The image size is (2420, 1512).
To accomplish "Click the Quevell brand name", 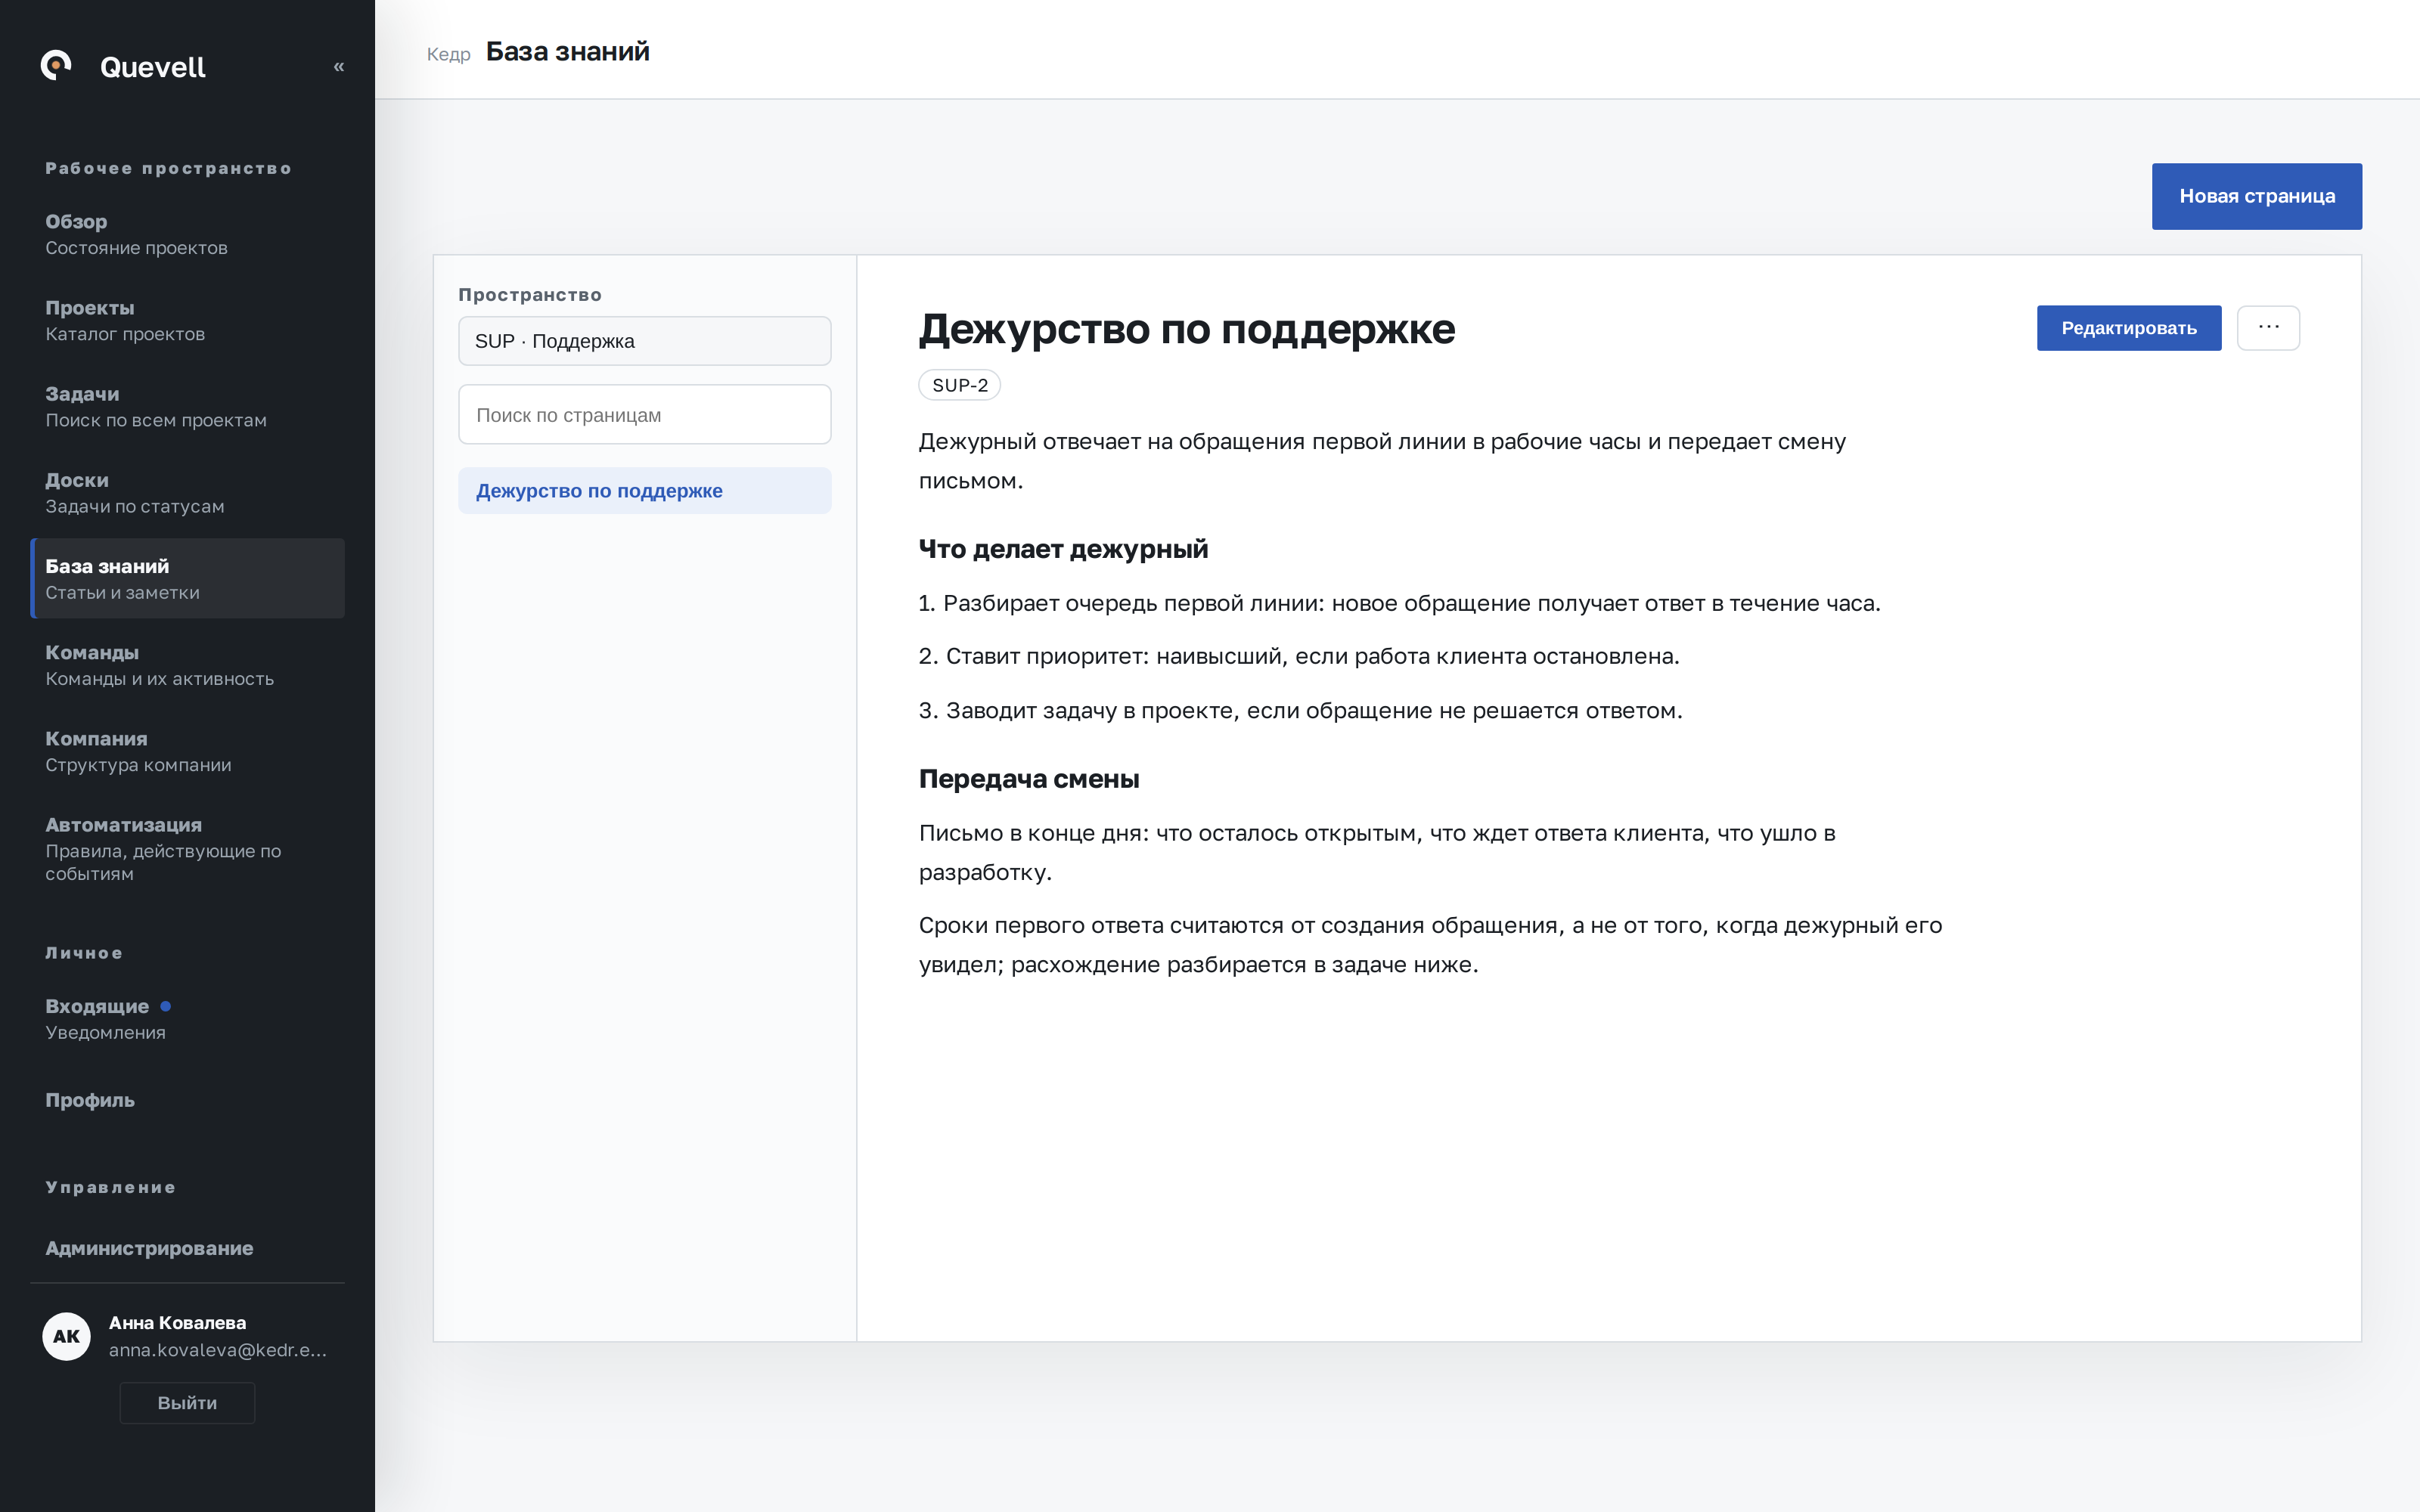I will pyautogui.click(x=153, y=67).
